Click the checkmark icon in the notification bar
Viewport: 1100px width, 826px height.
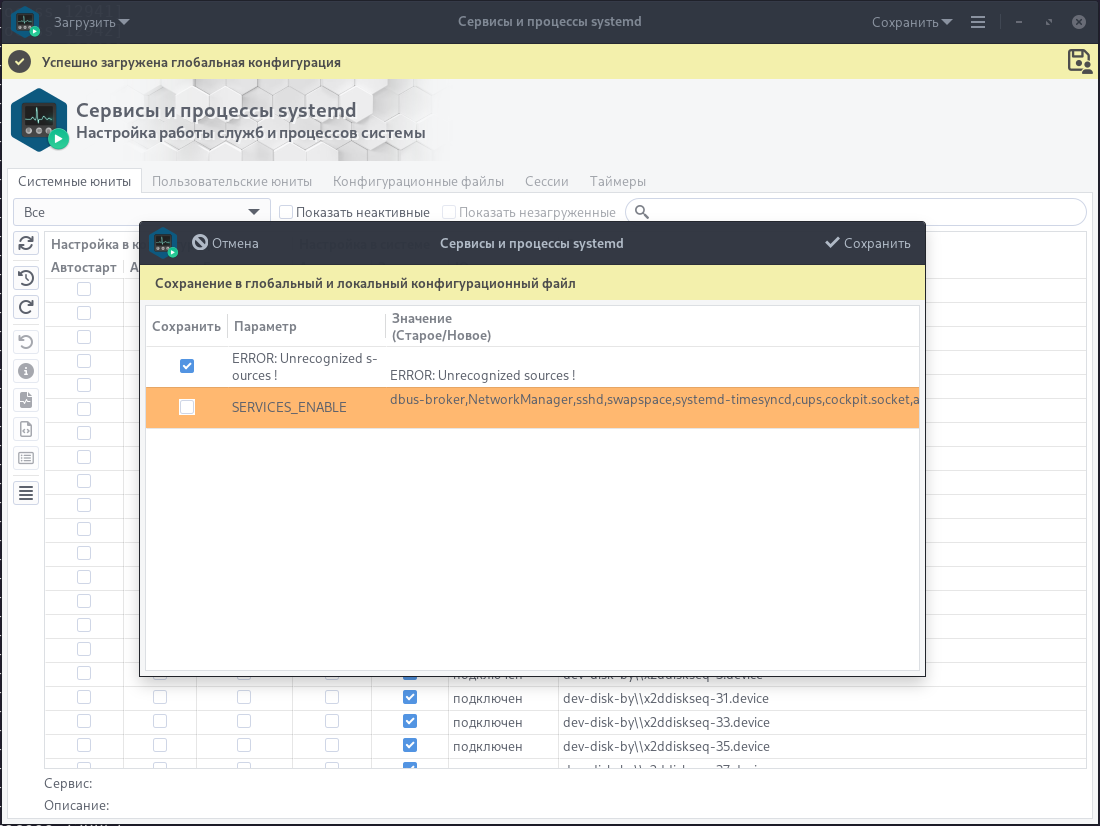(x=20, y=62)
